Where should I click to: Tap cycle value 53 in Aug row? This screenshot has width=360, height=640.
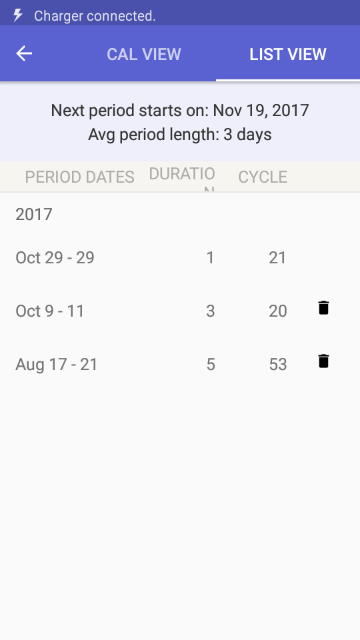(x=278, y=364)
